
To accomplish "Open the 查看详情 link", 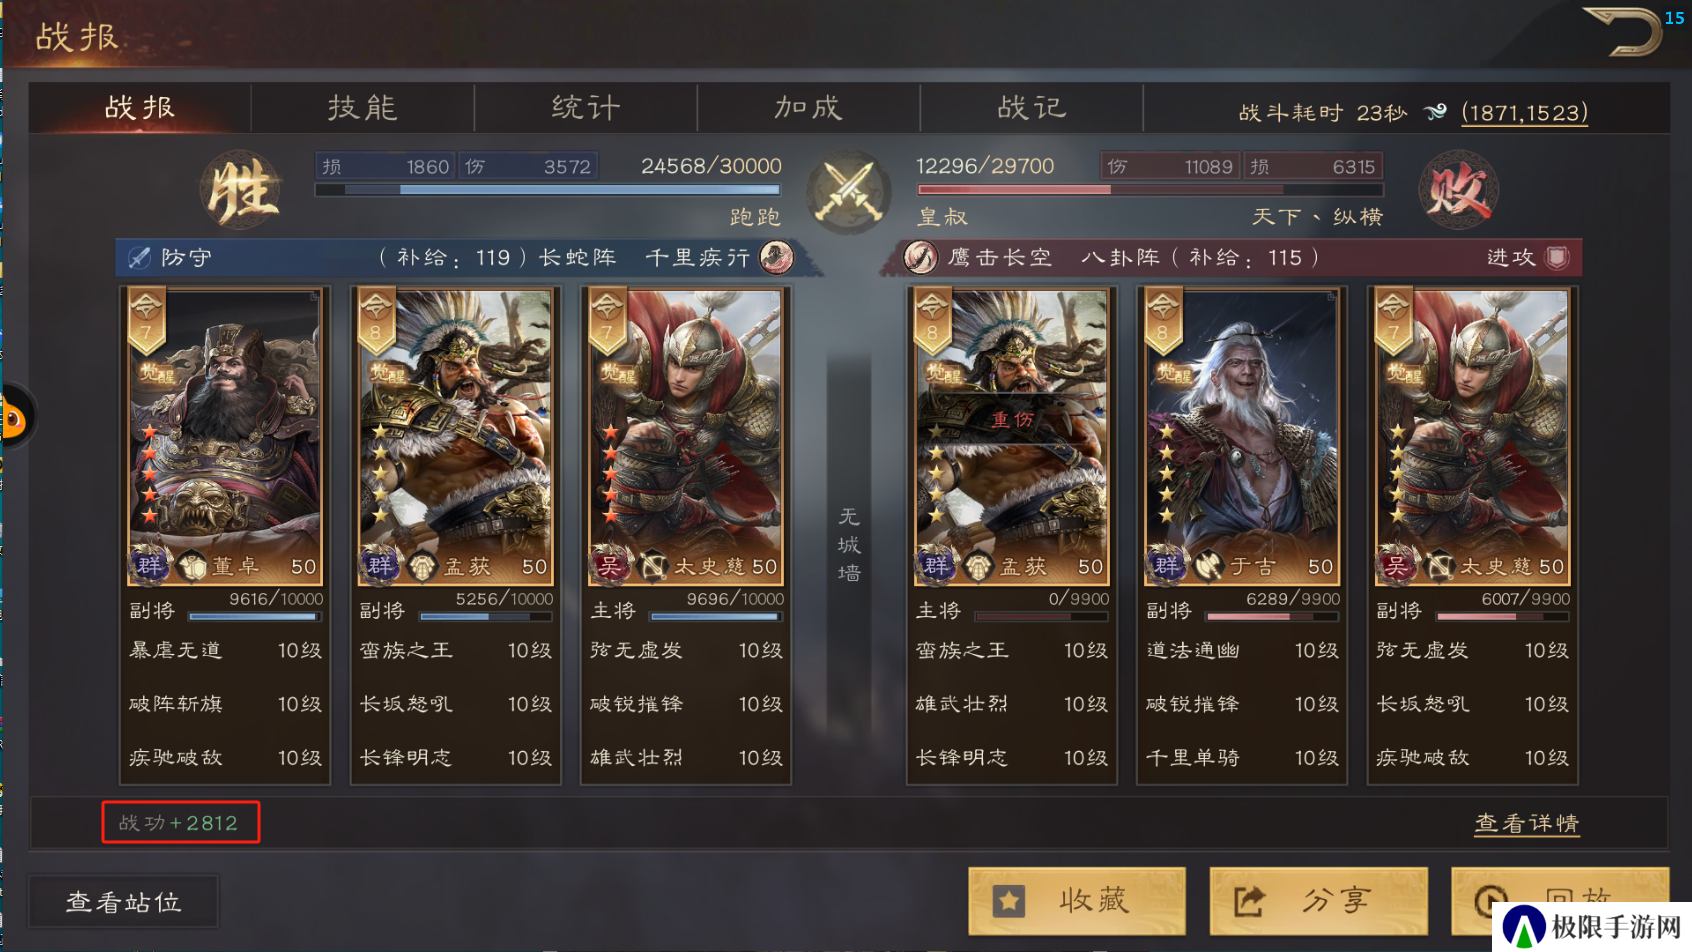I will [1527, 823].
